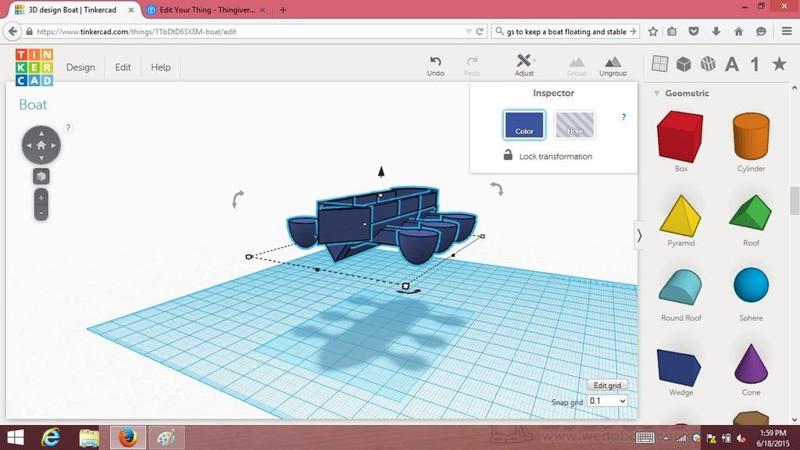Click the Edit grid button

coord(607,385)
